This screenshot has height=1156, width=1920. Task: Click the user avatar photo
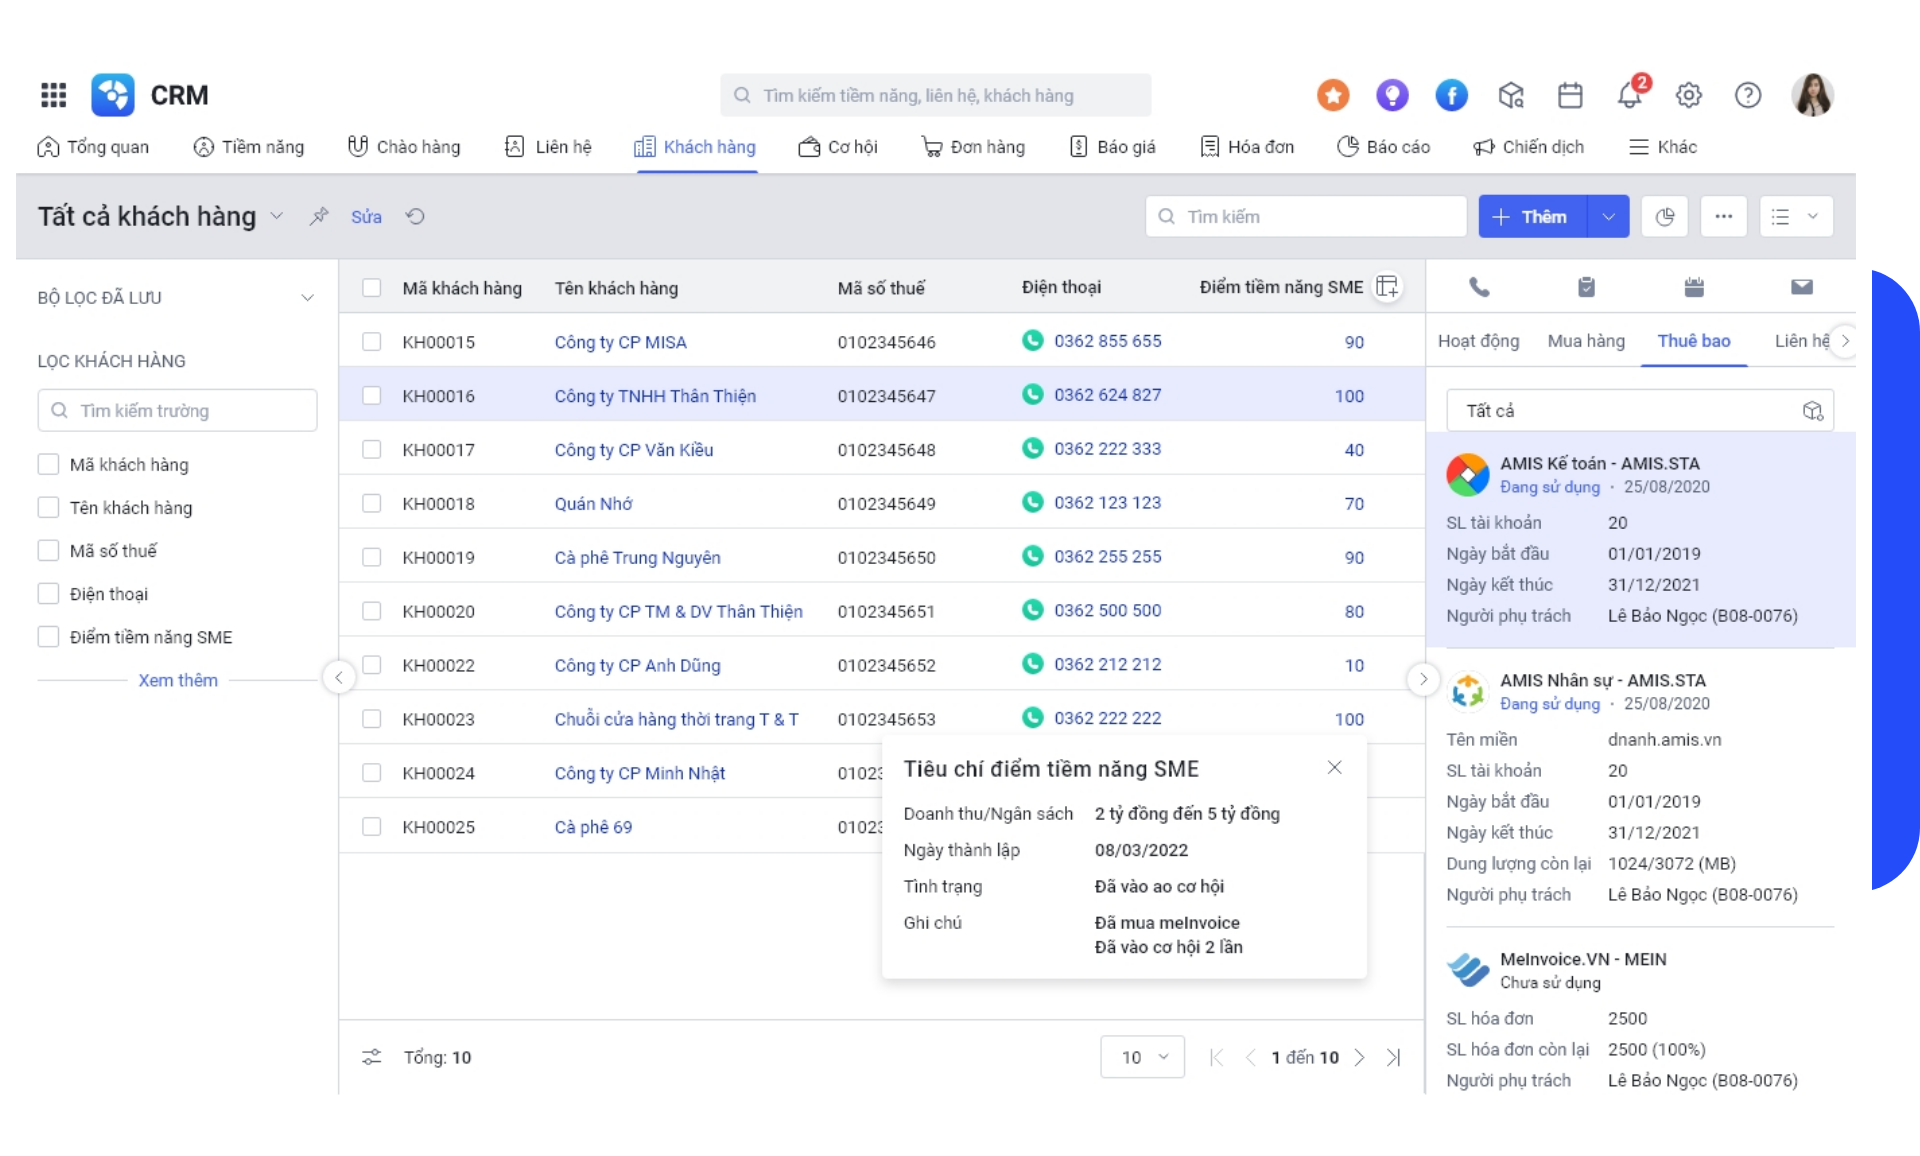point(1812,95)
